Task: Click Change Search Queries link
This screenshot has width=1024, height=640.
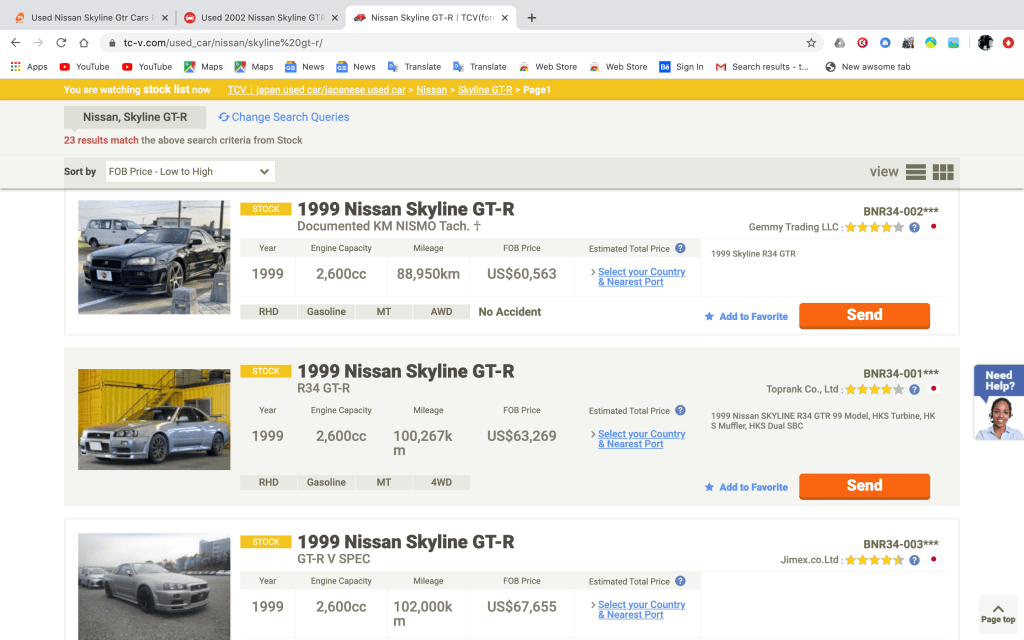Action: [x=284, y=117]
